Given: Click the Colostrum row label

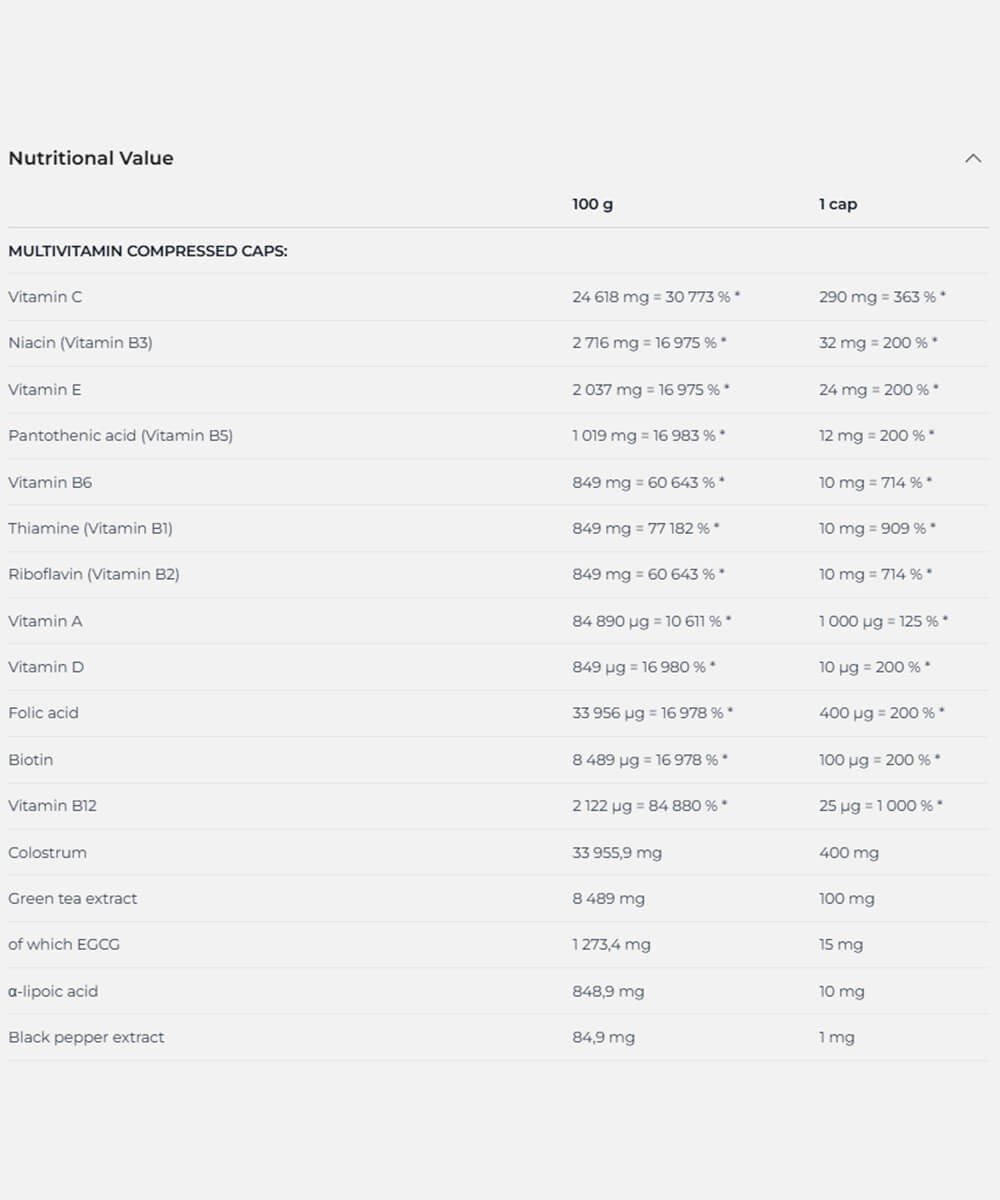Looking at the screenshot, I should tap(47, 853).
